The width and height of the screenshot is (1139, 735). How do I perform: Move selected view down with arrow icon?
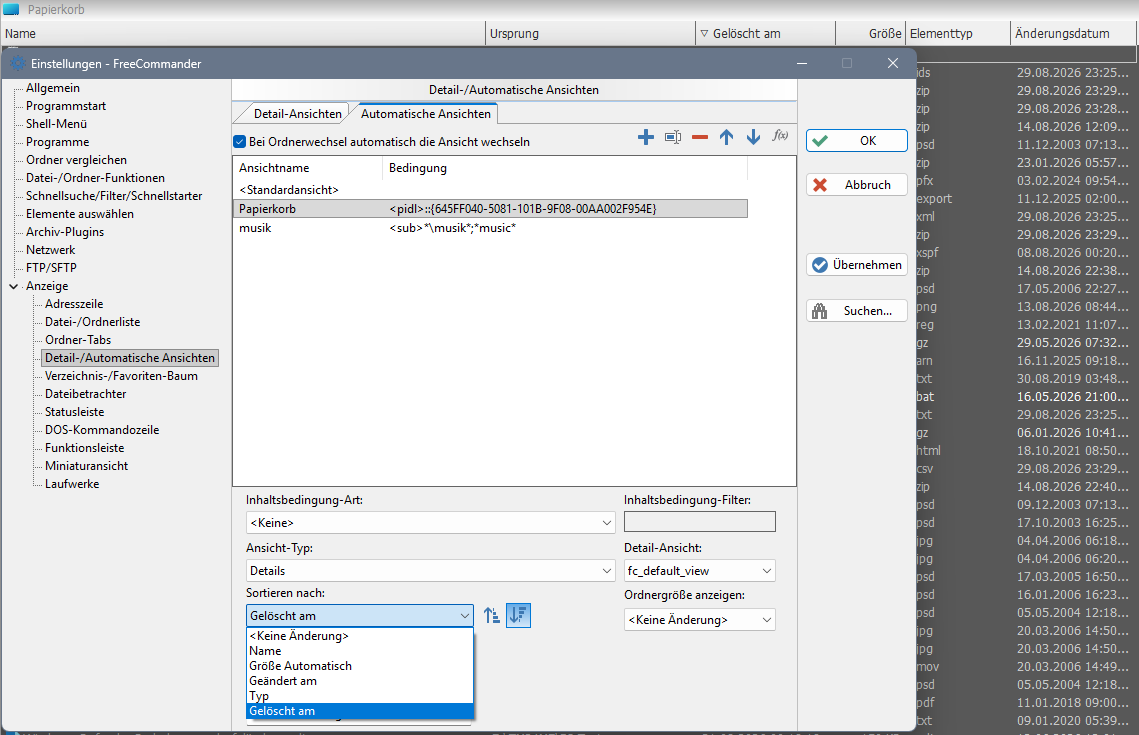click(x=753, y=137)
